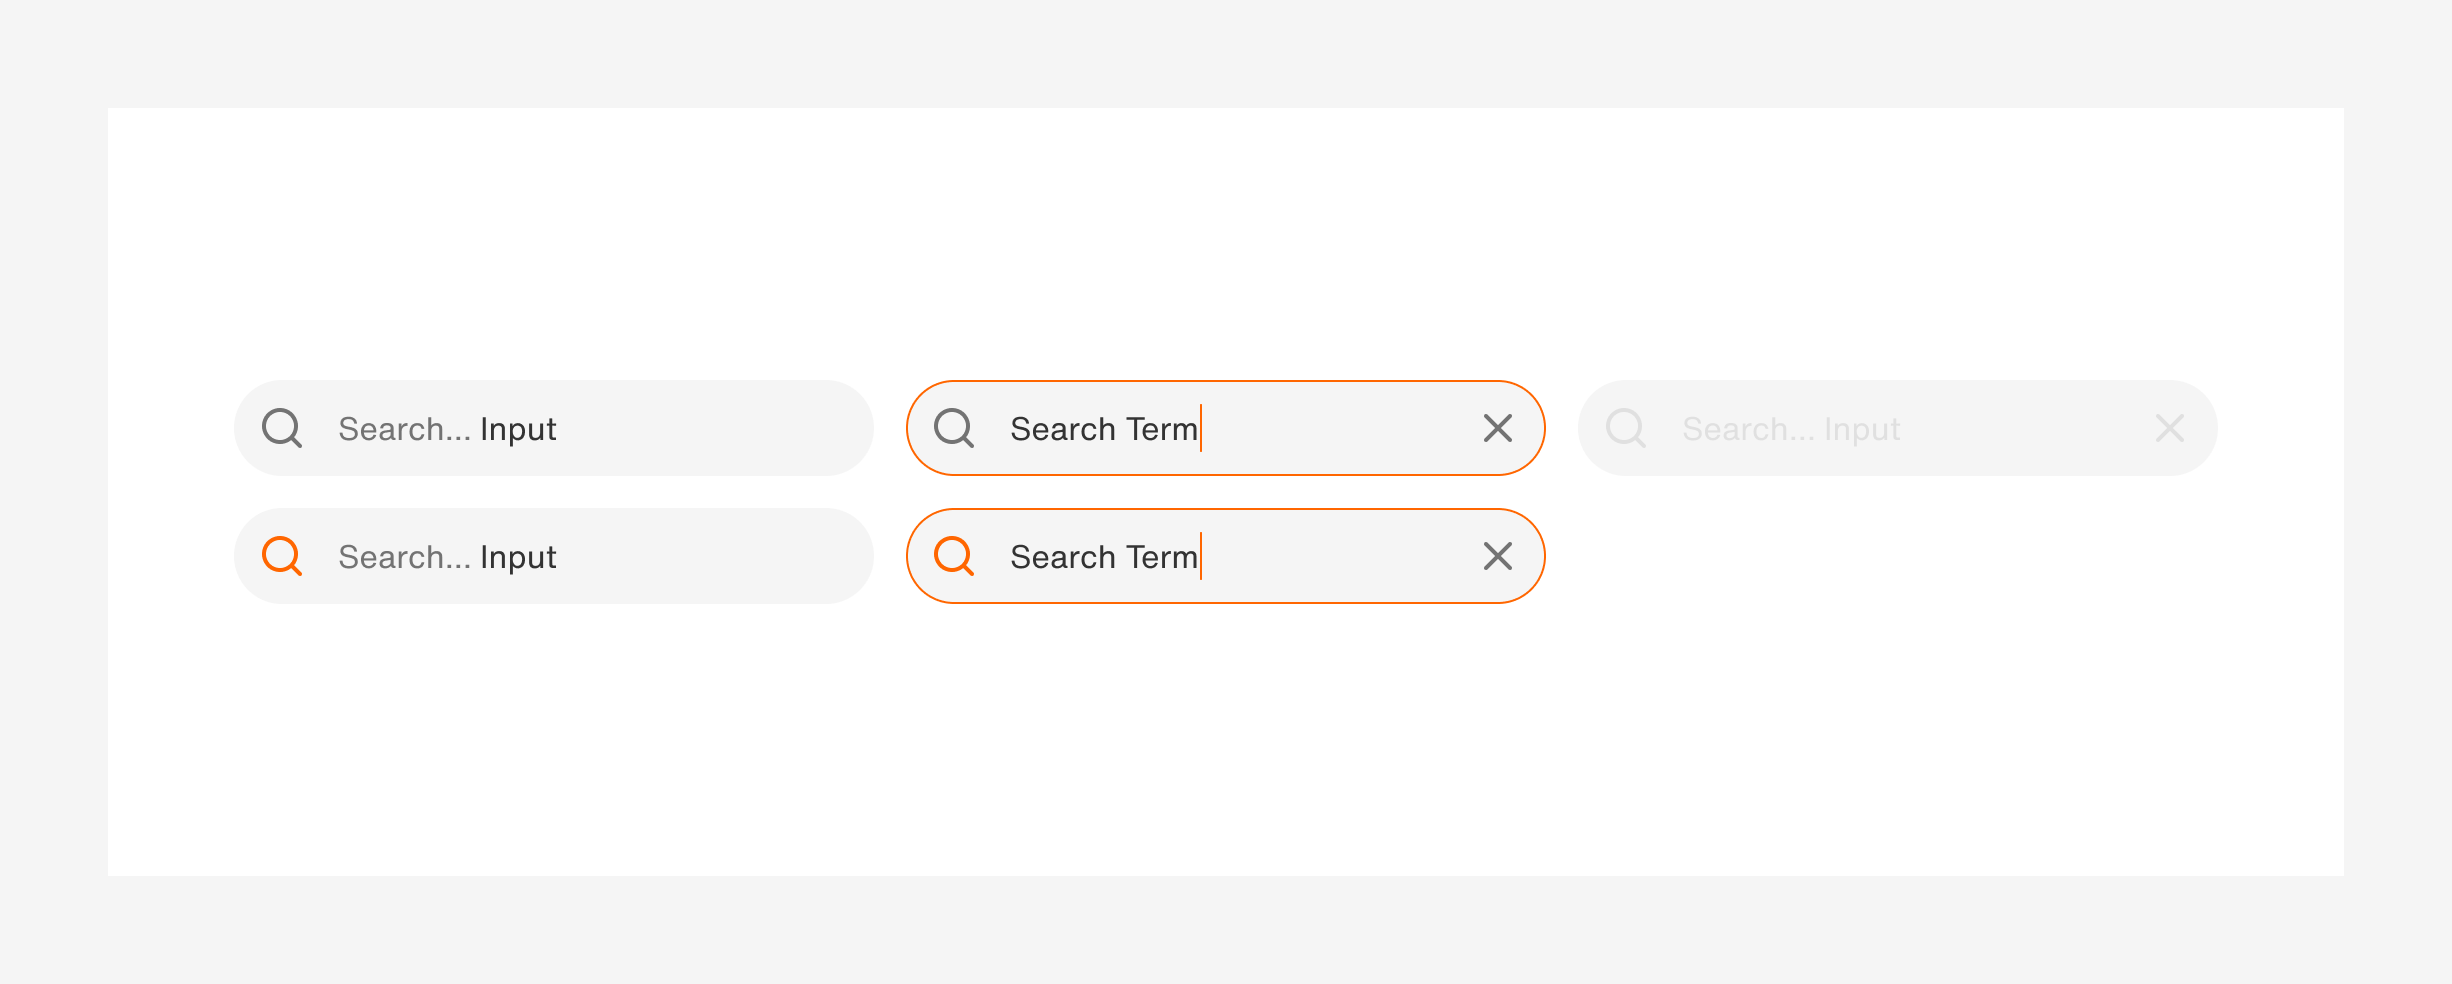This screenshot has height=984, width=2452.
Task: Select the grayed-out X icon in the disabled search bar
Action: pyautogui.click(x=2169, y=428)
